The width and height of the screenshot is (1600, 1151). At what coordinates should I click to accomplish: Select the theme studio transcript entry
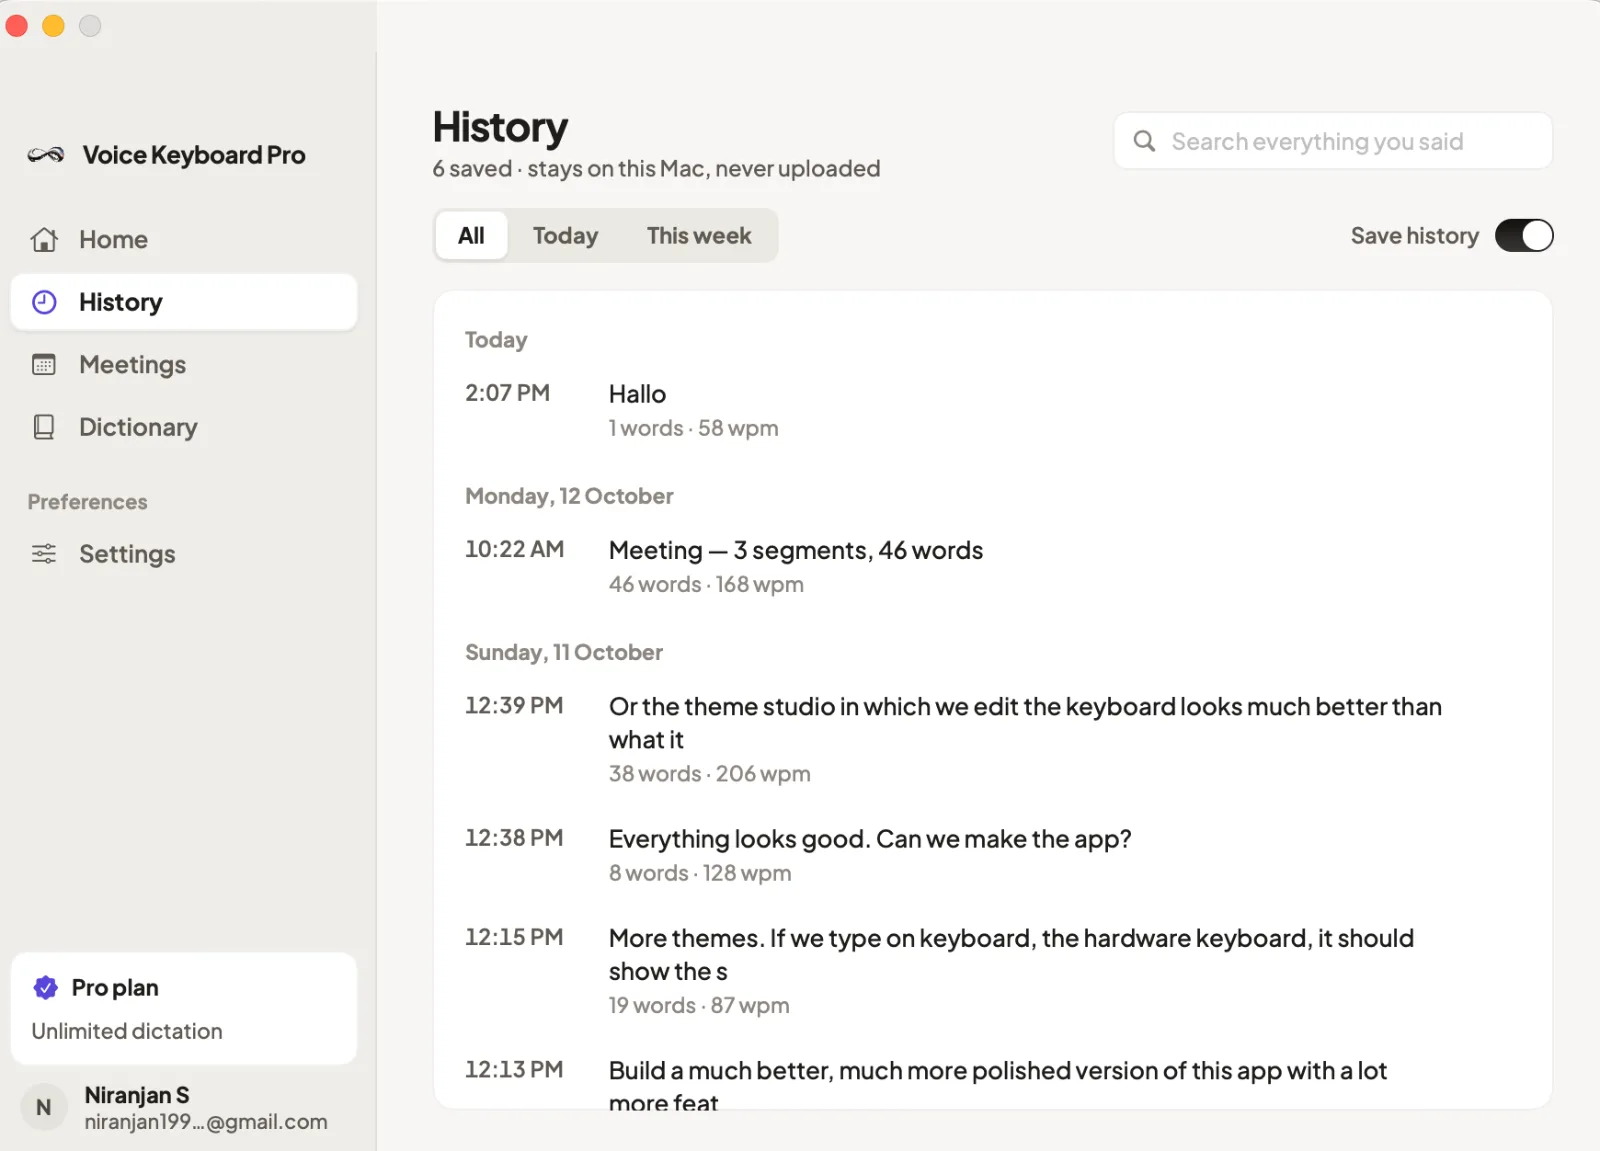(x=992, y=739)
